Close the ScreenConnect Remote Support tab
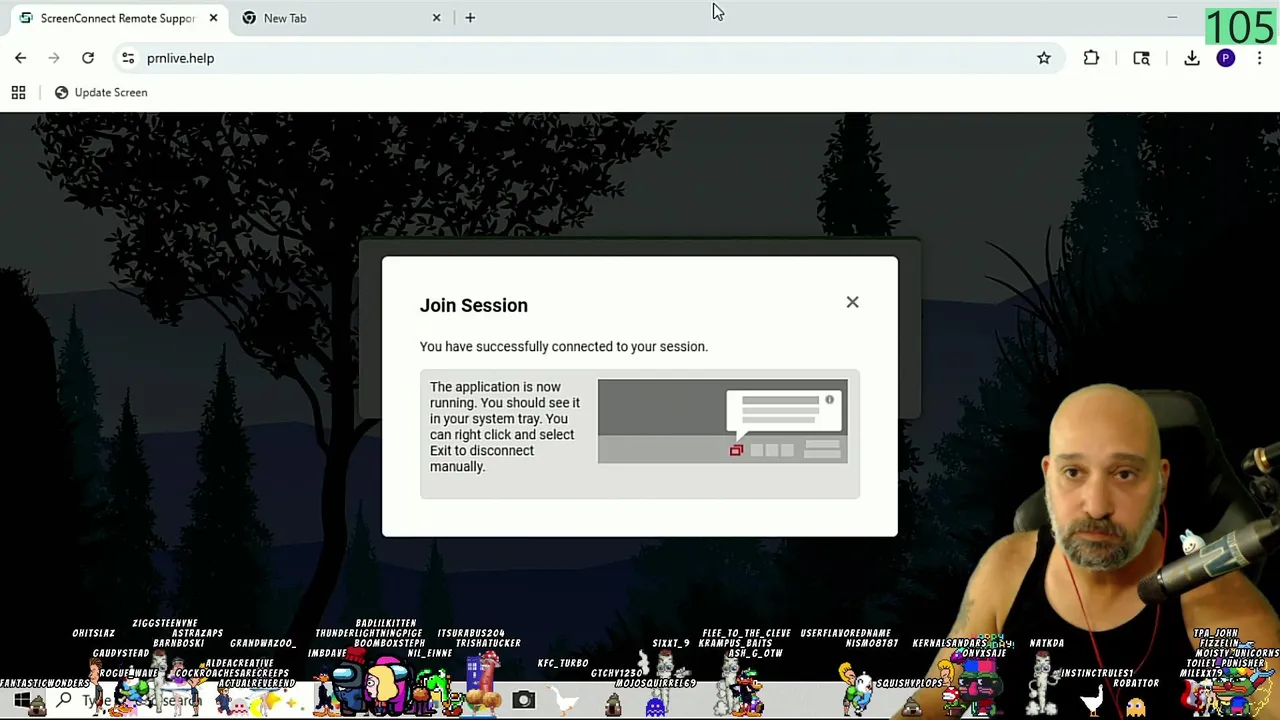This screenshot has height=720, width=1280. point(213,18)
